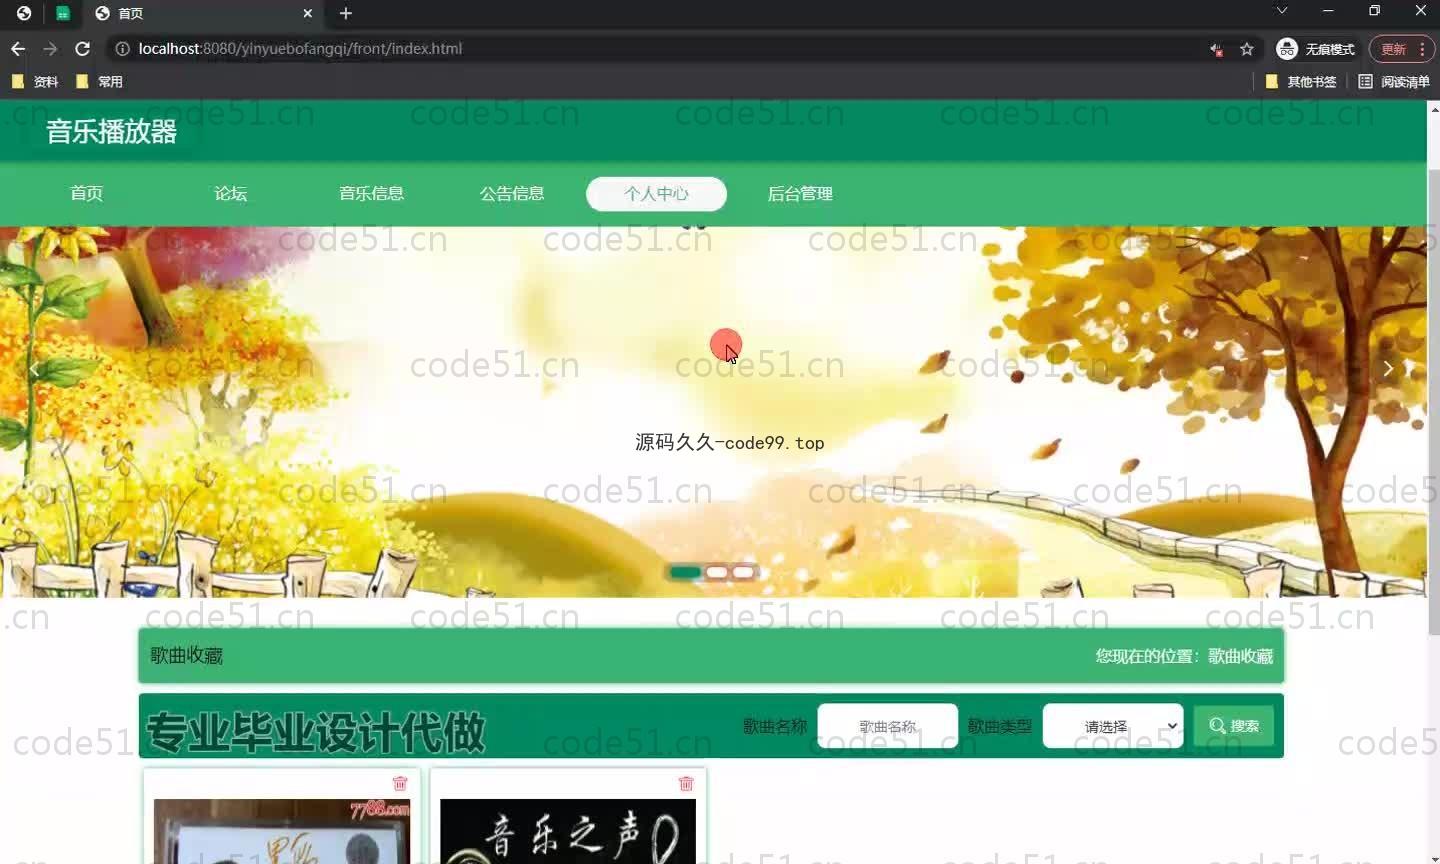Open the first song thumbnail
Image resolution: width=1440 pixels, height=864 pixels.
click(282, 831)
